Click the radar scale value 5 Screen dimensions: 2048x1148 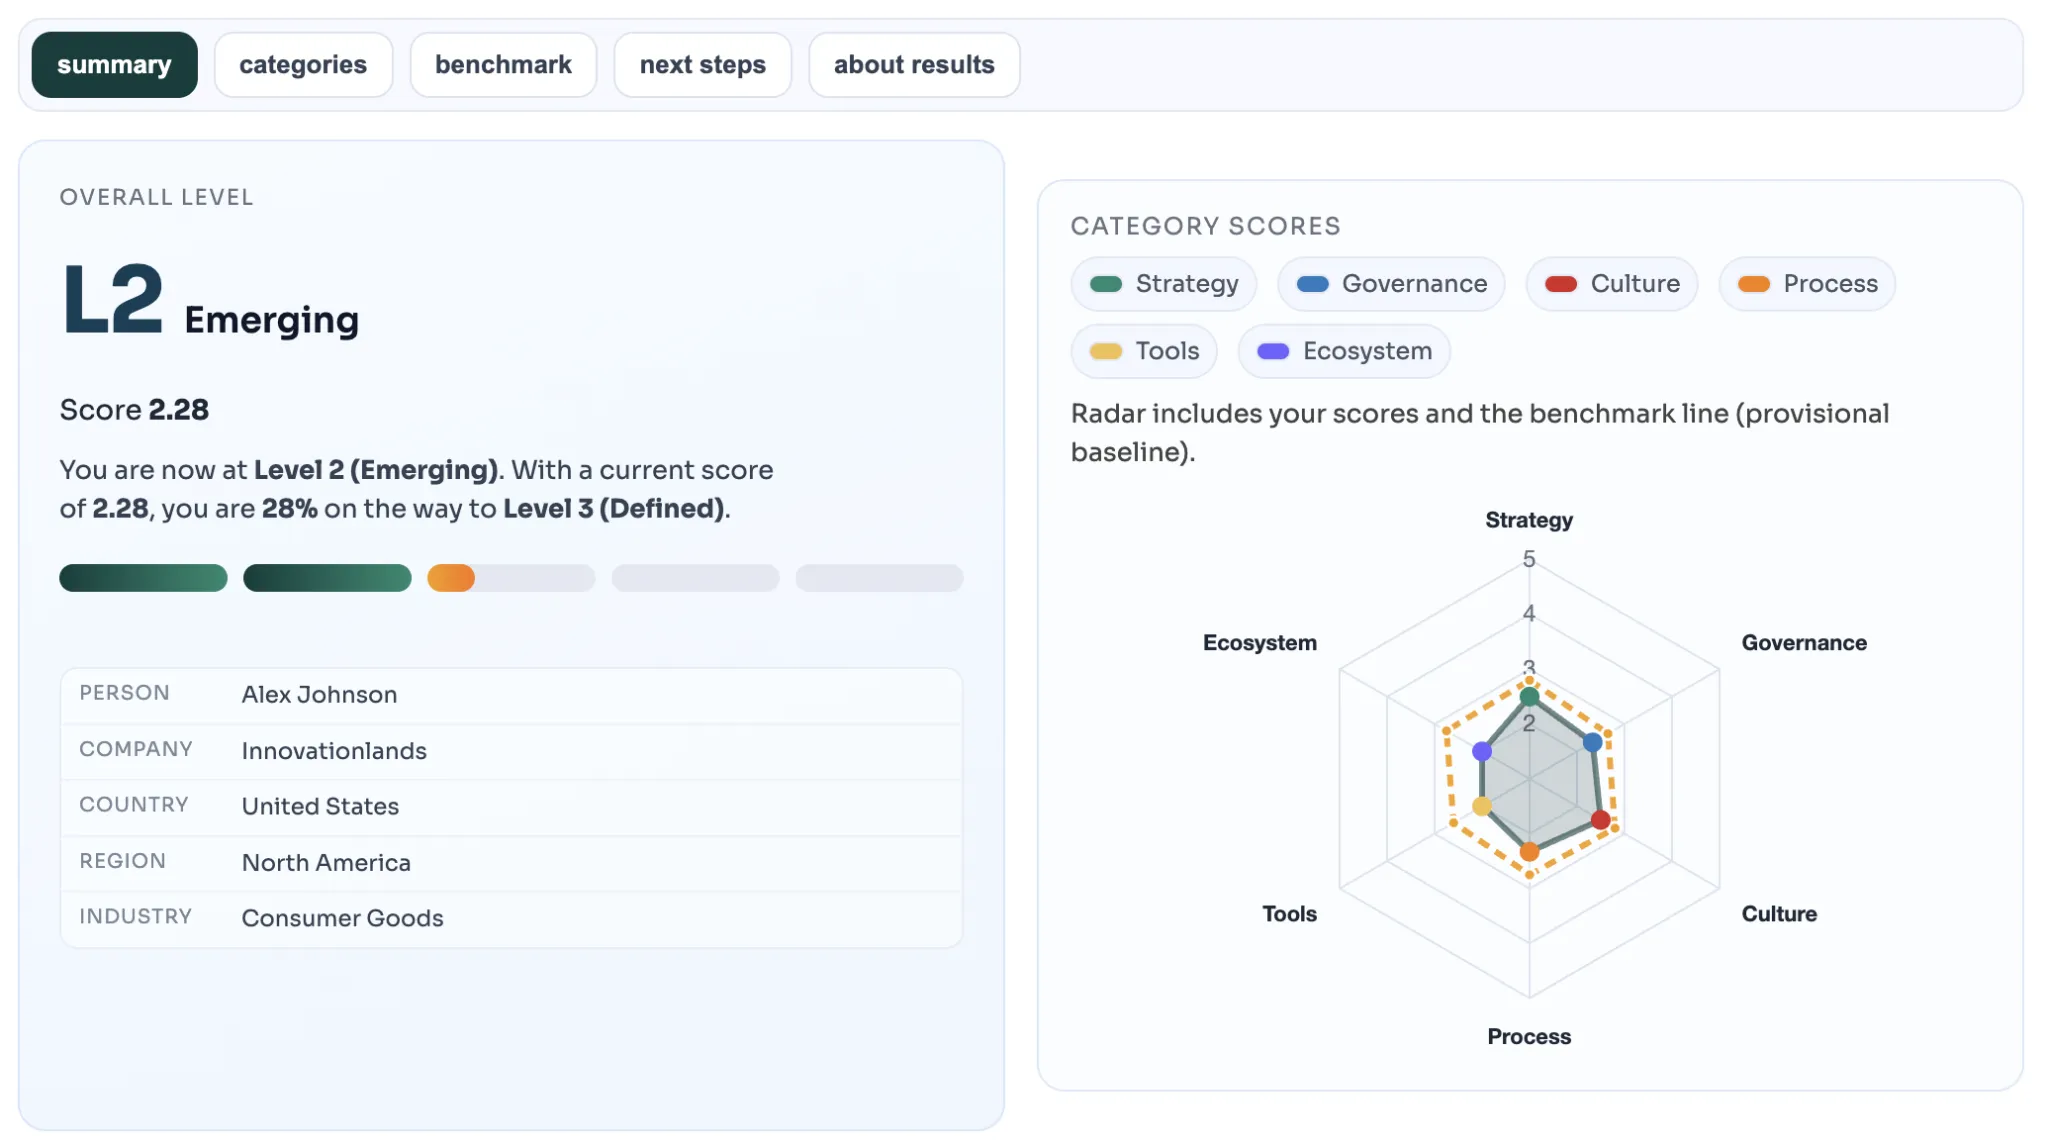pos(1529,559)
